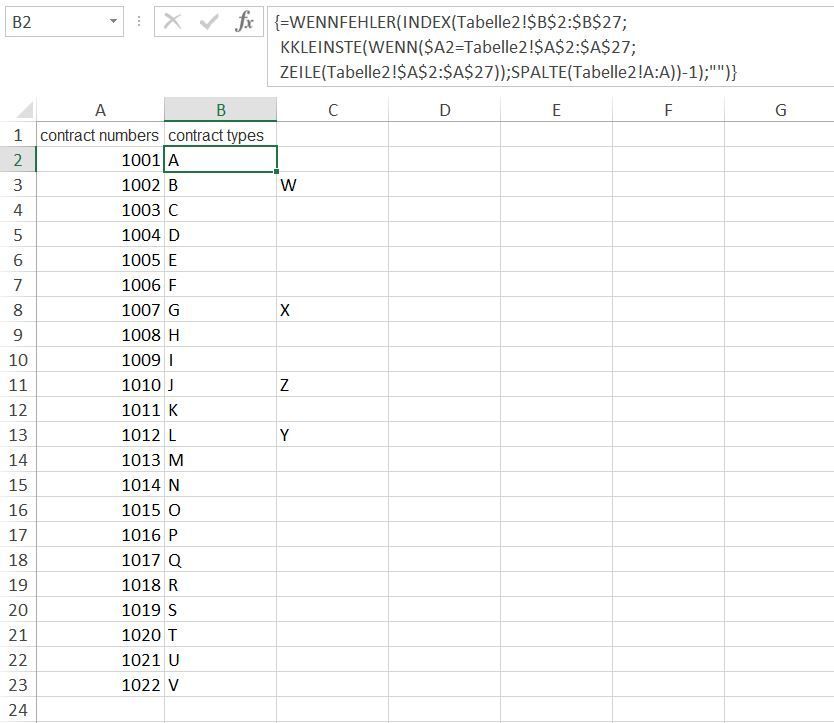Click the cell labeled contract numbers
The image size is (834, 723).
coord(100,134)
